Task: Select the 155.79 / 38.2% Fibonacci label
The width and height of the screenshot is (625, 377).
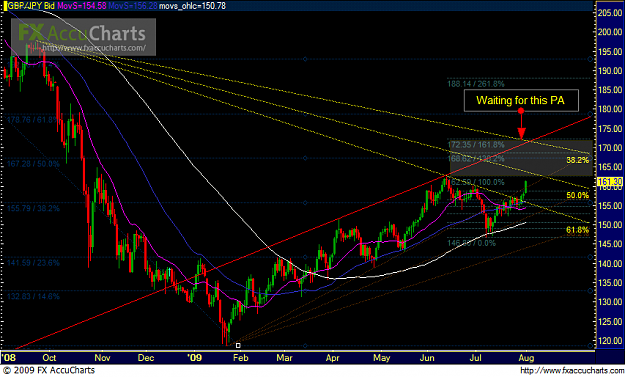Action: click(33, 208)
